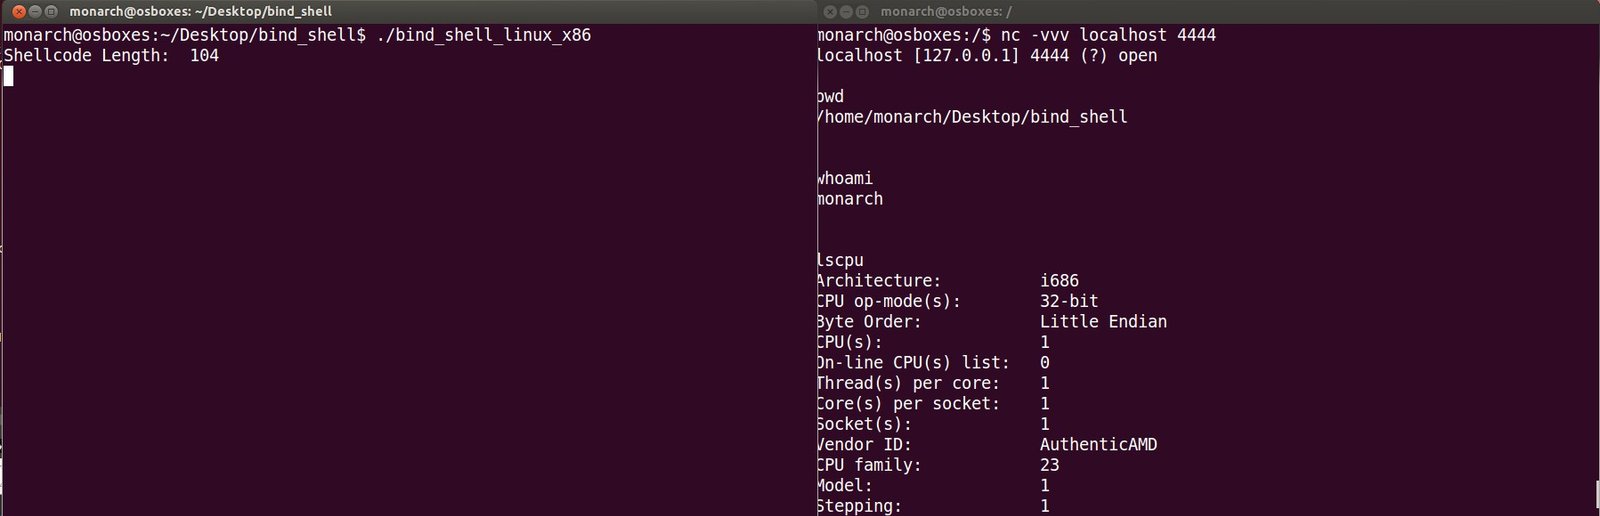Maximize the right 'monarch@osboxes: /' terminal

[x=863, y=11]
